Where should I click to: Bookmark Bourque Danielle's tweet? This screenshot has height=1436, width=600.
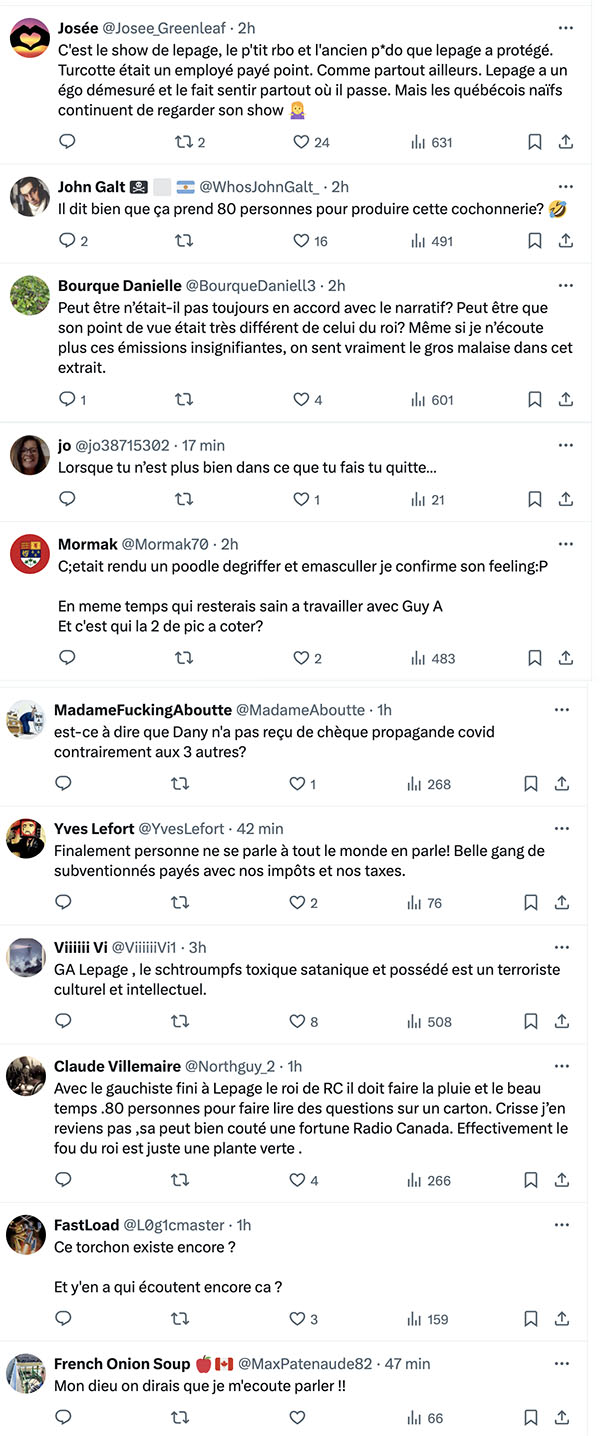click(535, 399)
